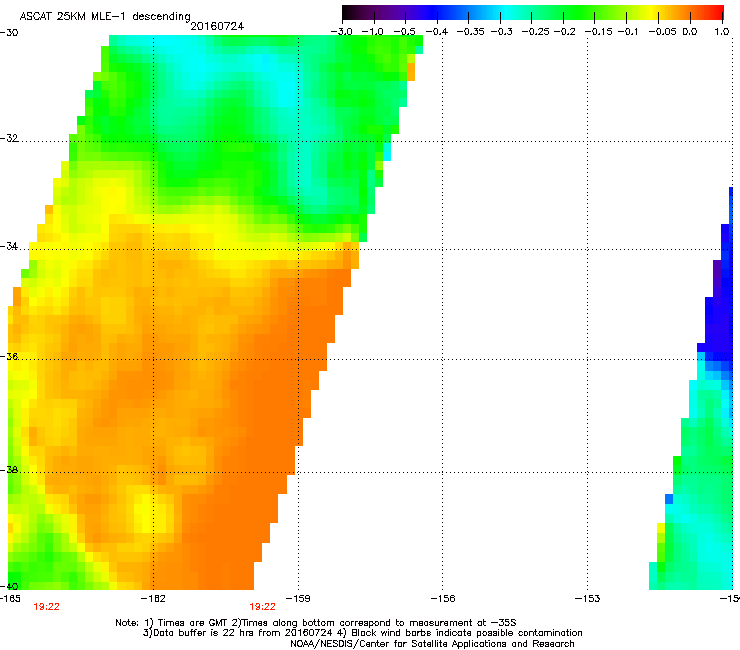This screenshot has width=740, height=650.
Task: Click the longitude label "-159"
Action: [298, 599]
